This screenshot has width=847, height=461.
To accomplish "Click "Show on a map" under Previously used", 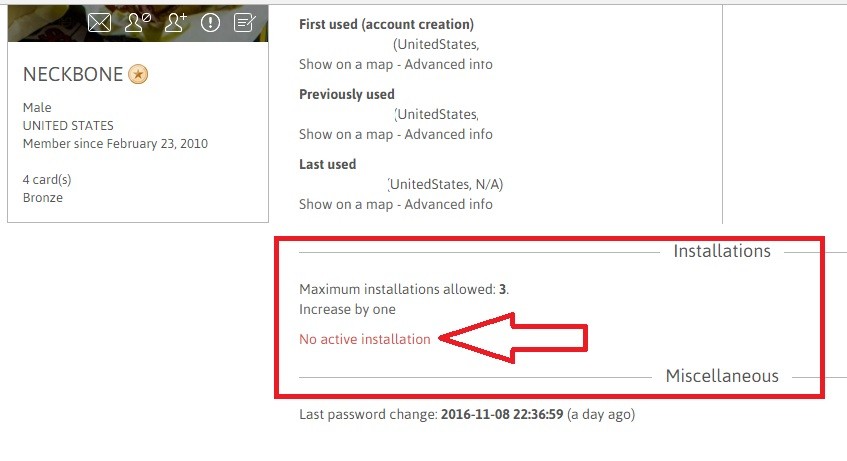I will pyautogui.click(x=346, y=134).
